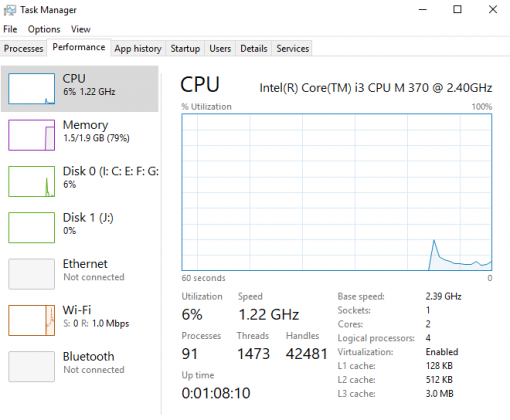This screenshot has height=420, width=510.
Task: Select the Ethernet graph icon
Action: pos(32,274)
